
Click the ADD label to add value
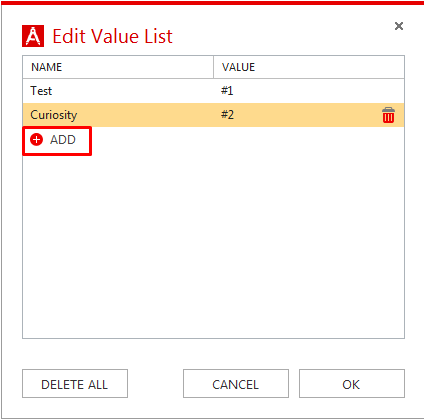tap(63, 140)
